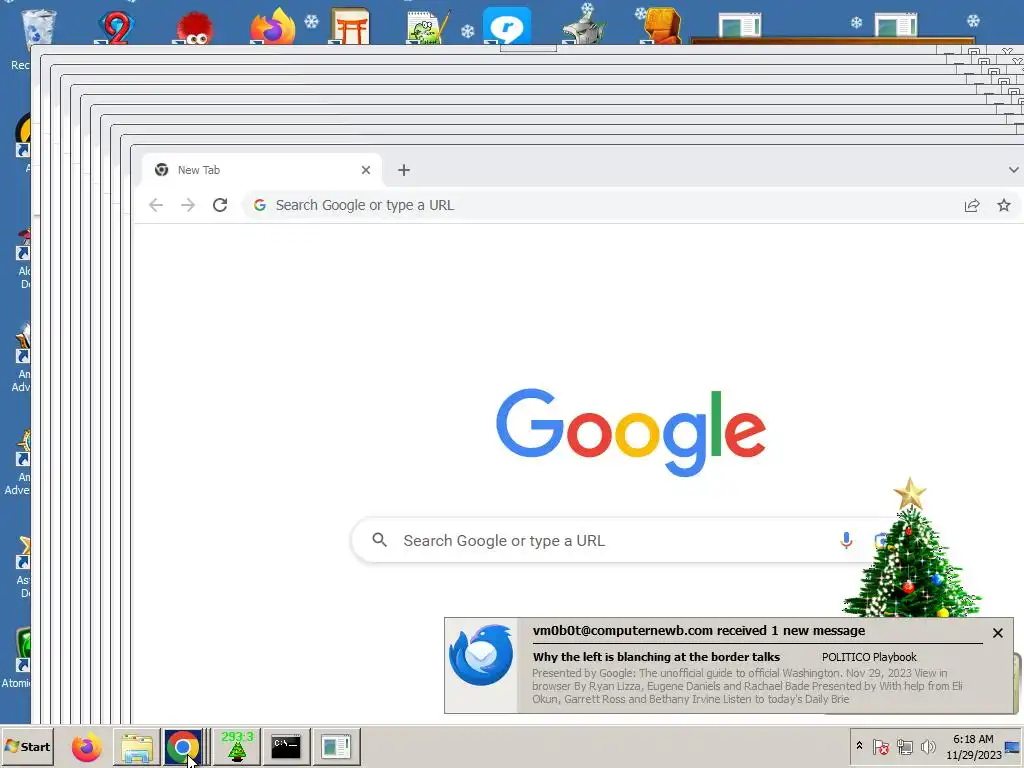Viewport: 1024px width, 768px height.
Task: Go back using Chrome's back arrow
Action: 155,205
